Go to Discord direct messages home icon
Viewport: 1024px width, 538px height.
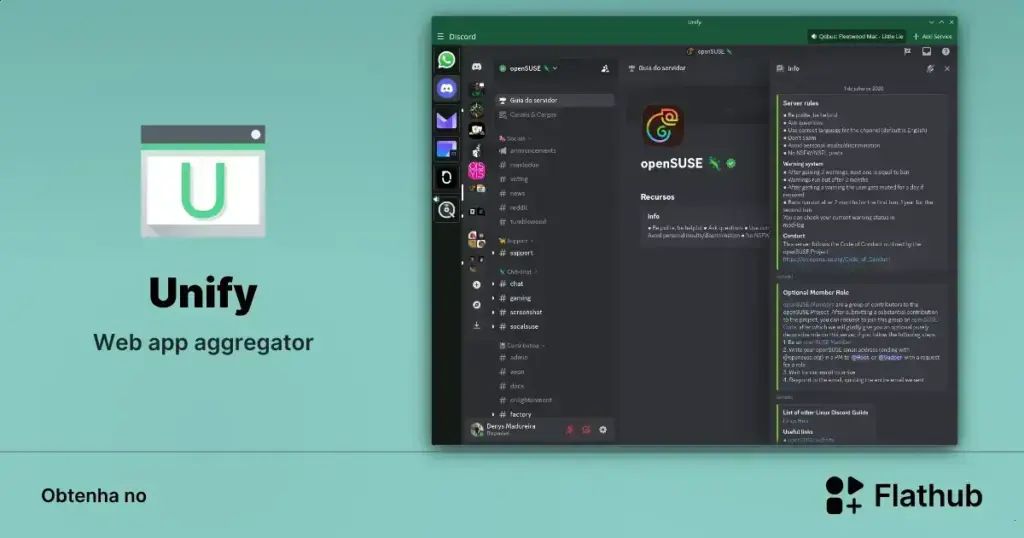(x=477, y=67)
